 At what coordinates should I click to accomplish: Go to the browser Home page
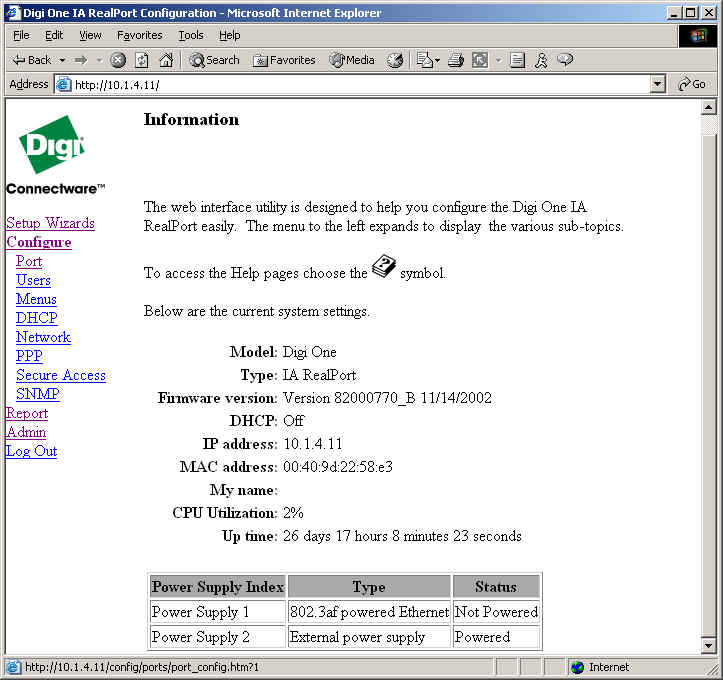(x=166, y=60)
